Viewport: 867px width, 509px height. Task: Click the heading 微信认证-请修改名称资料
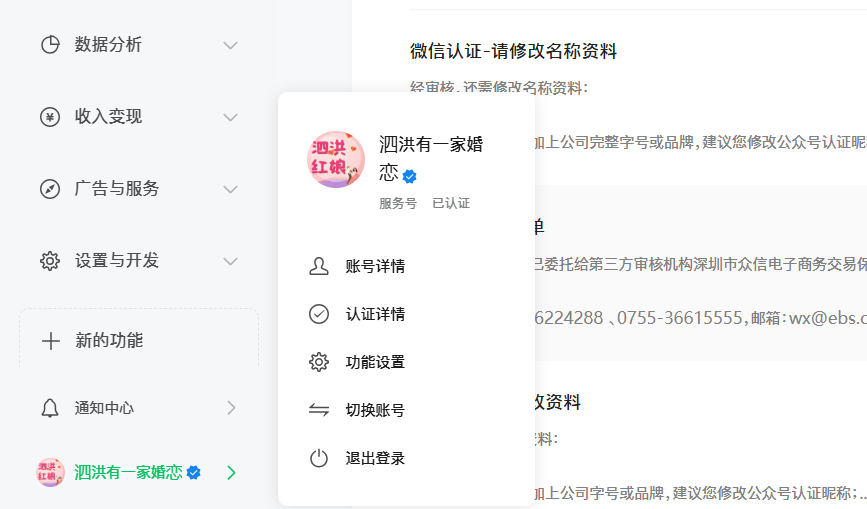point(513,51)
